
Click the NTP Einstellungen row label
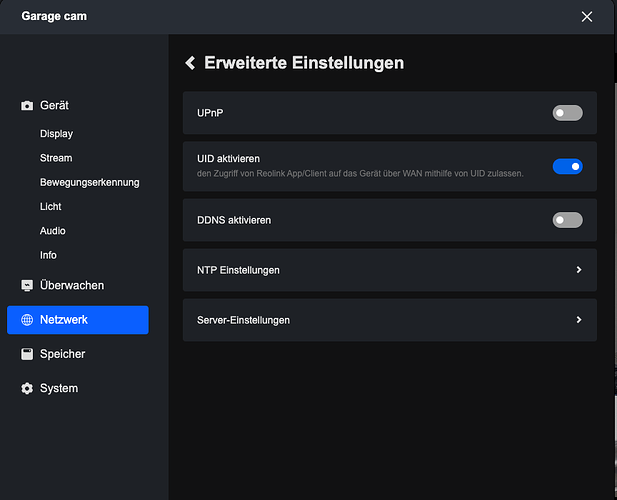(238, 270)
